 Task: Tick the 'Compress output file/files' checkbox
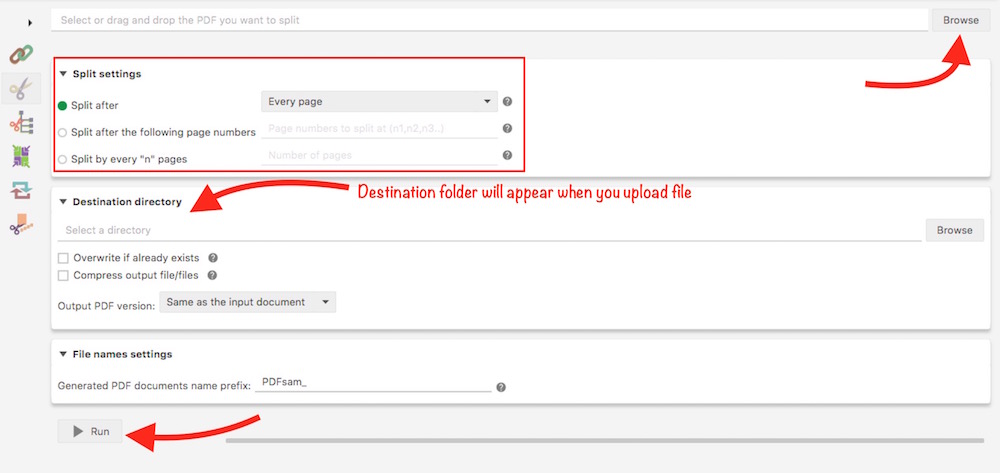pyautogui.click(x=64, y=275)
